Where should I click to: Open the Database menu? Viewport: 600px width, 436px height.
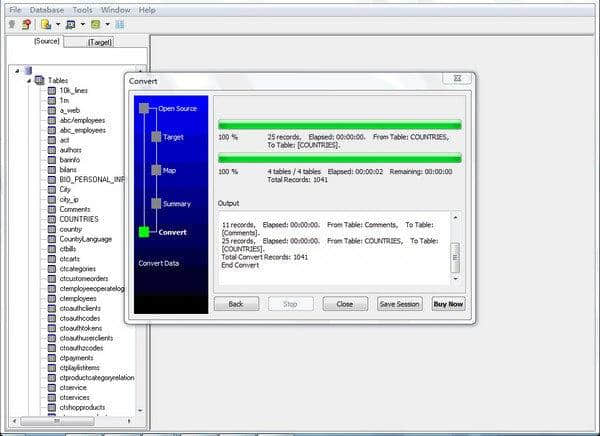[x=46, y=9]
